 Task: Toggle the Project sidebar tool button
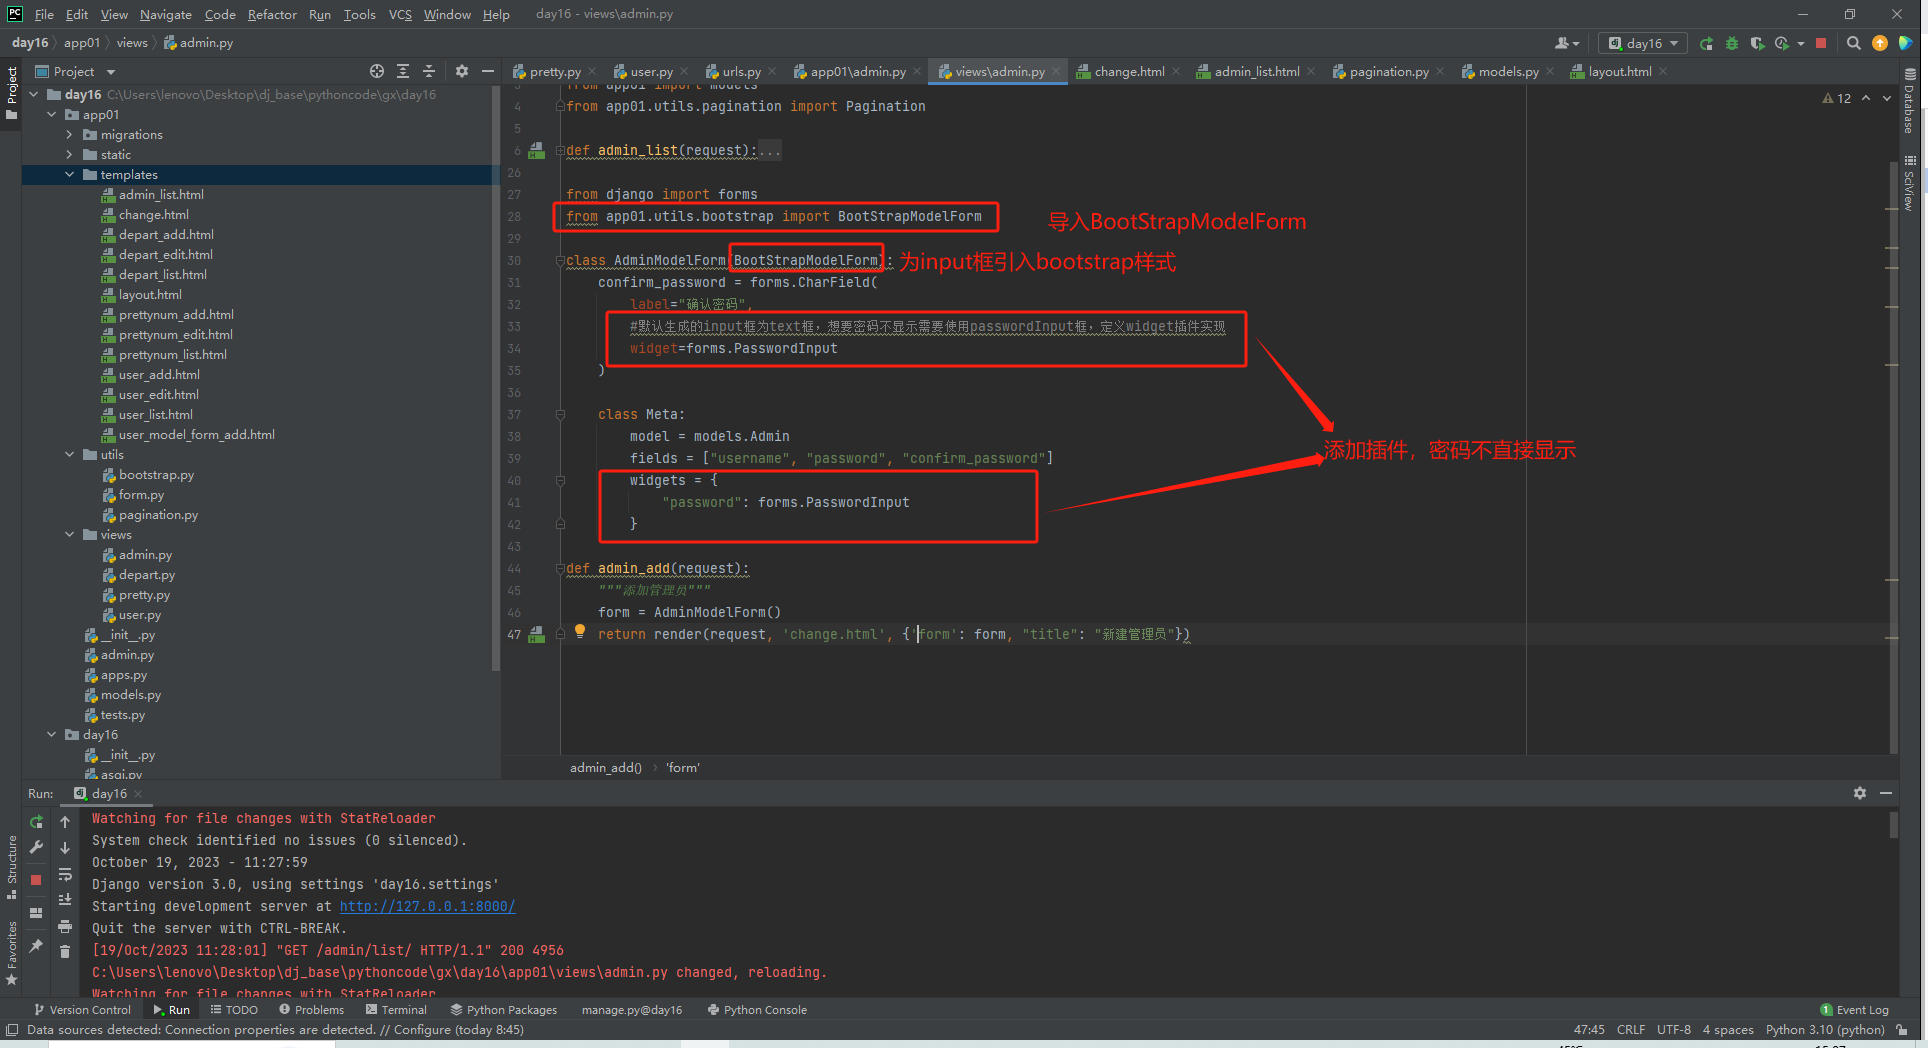pyautogui.click(x=11, y=93)
